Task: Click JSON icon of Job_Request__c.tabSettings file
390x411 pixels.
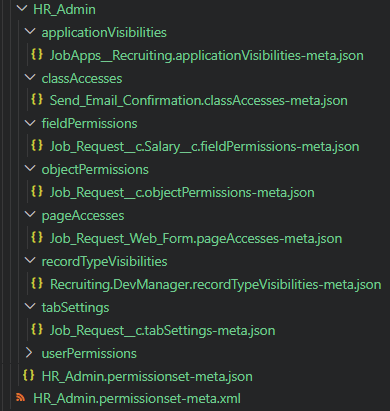Action: point(37,329)
